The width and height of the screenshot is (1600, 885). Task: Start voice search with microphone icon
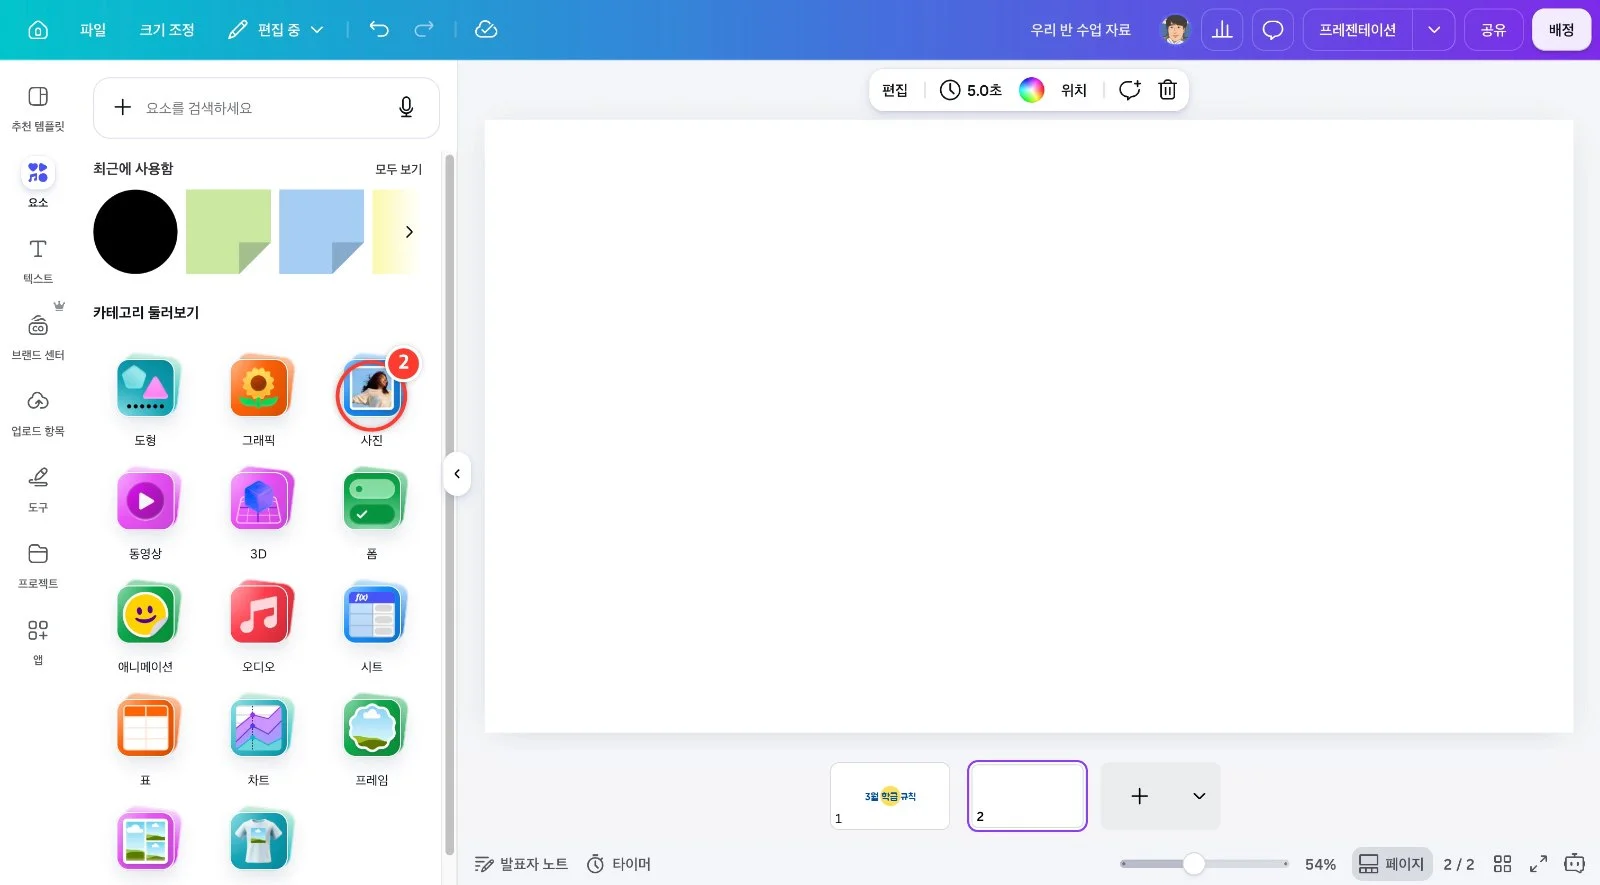(x=406, y=107)
